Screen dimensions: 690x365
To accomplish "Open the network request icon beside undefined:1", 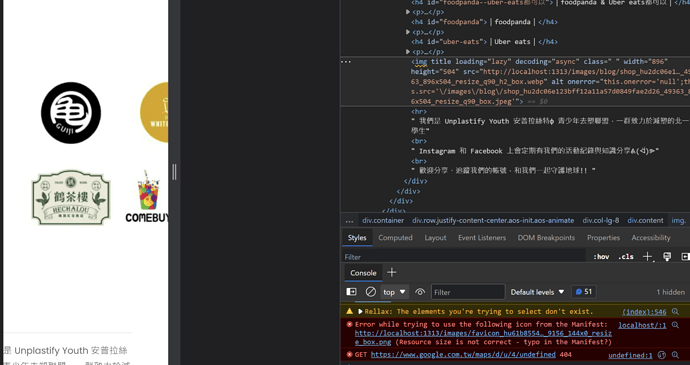I will click(x=661, y=355).
